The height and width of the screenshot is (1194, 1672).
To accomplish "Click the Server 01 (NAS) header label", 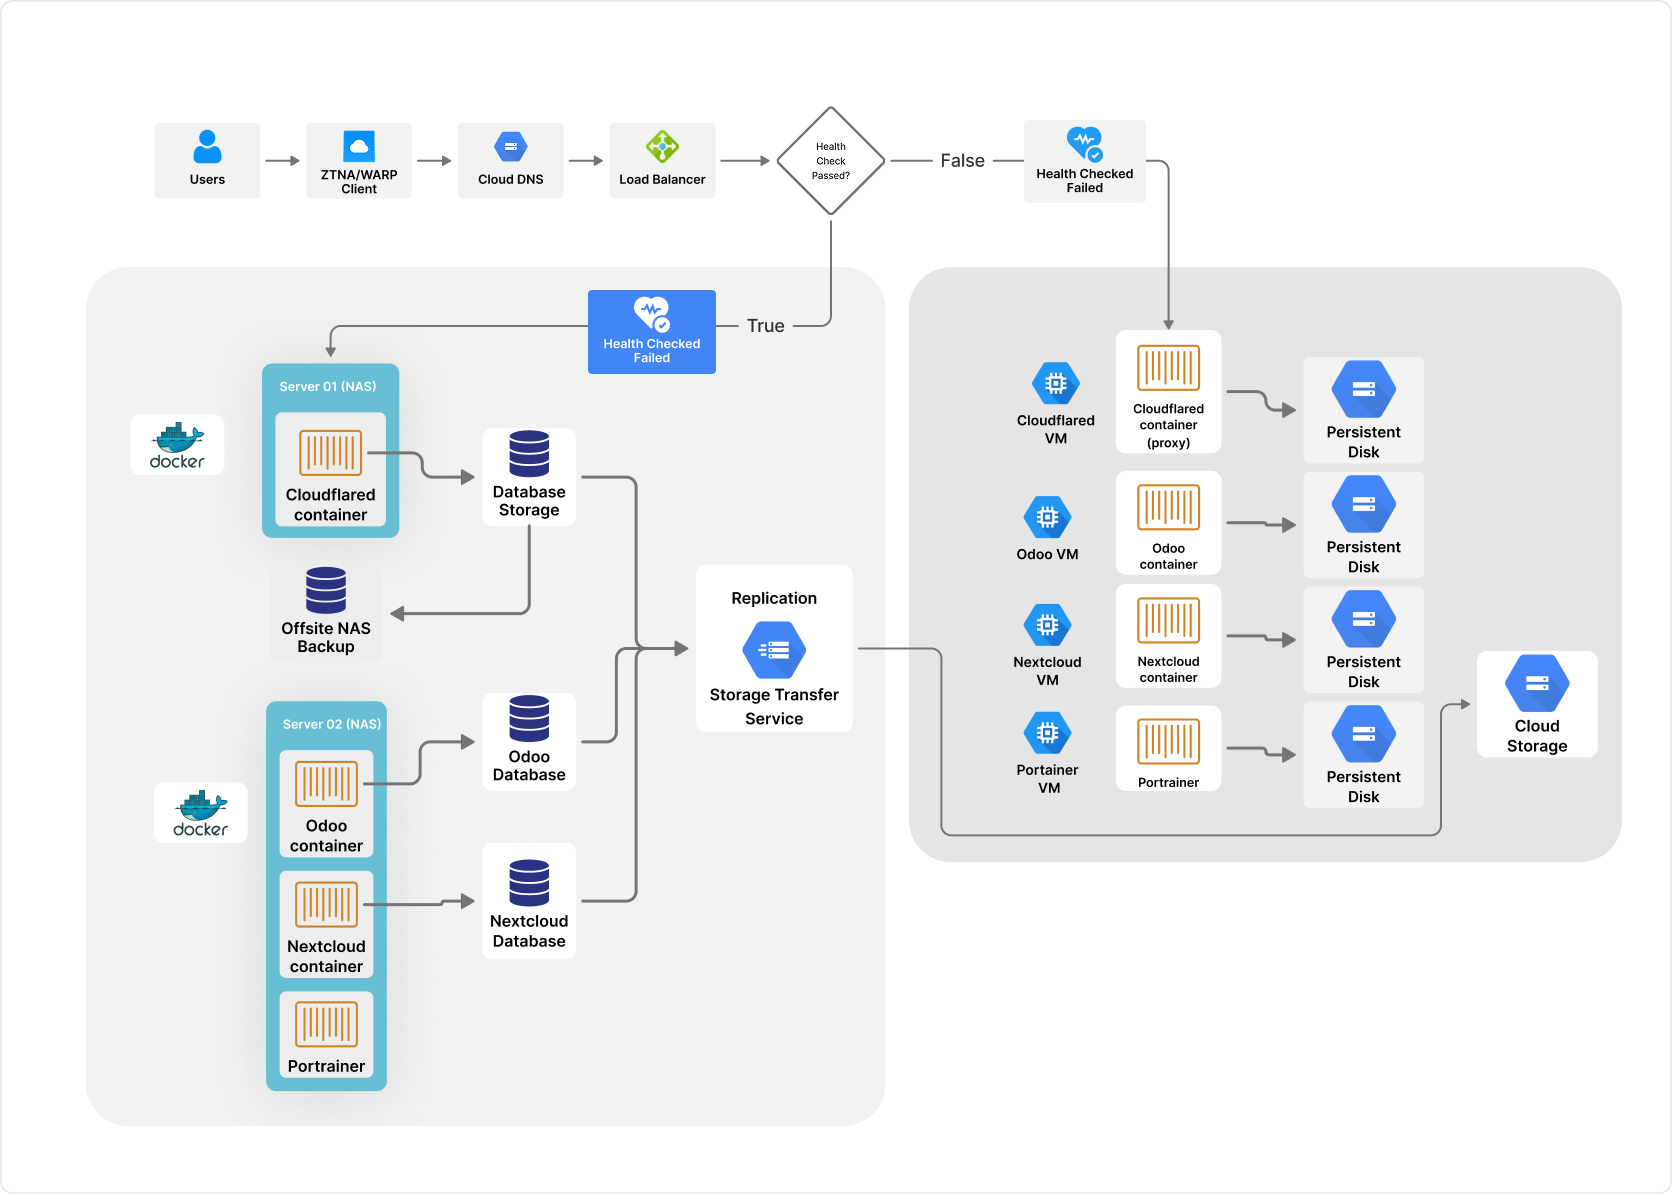I will 328,386.
